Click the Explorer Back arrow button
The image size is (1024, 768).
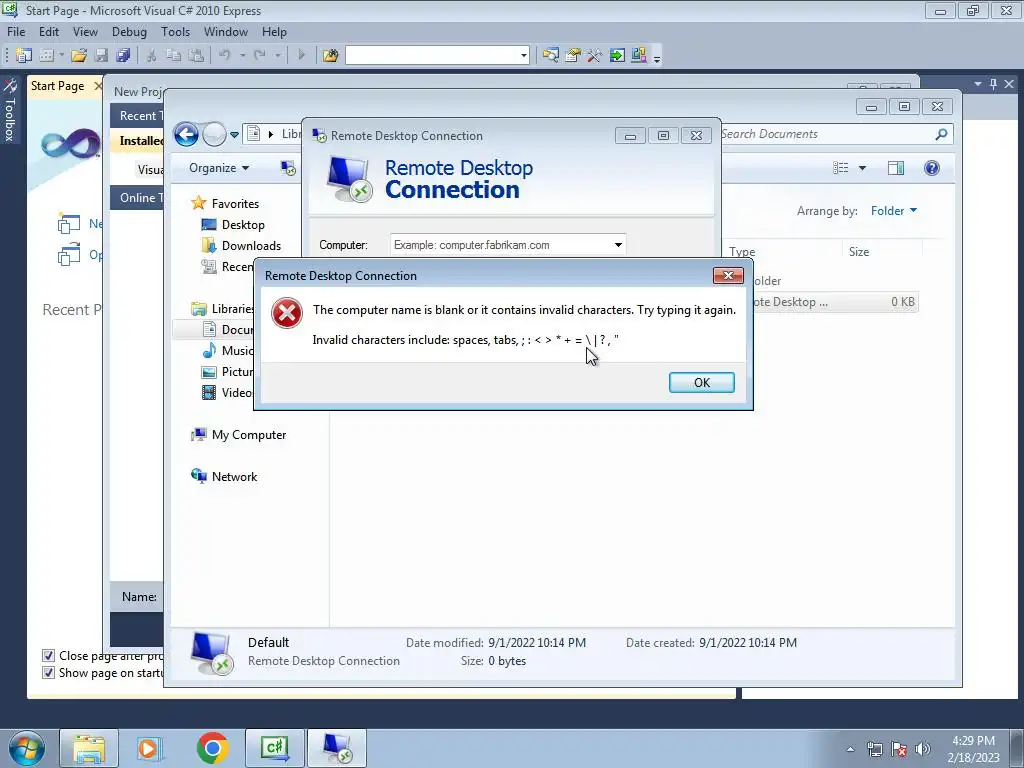[x=186, y=135]
